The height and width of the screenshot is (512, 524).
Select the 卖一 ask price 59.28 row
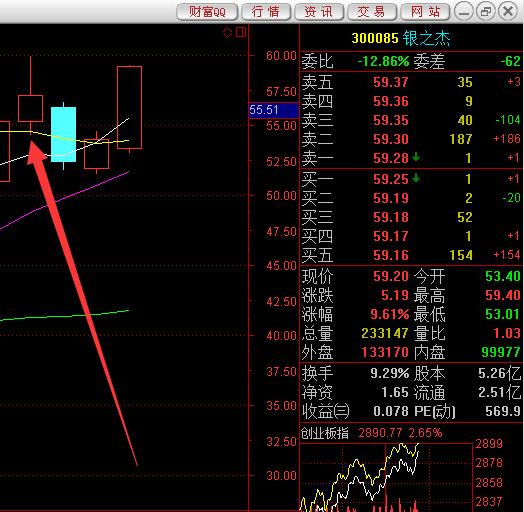coord(411,158)
